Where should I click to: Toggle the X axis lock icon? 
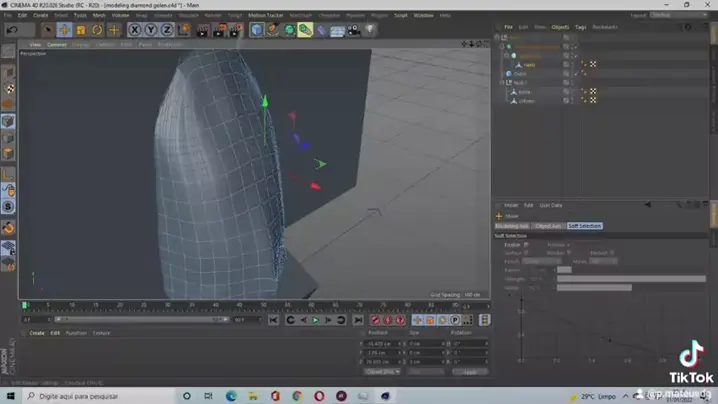pyautogui.click(x=134, y=30)
